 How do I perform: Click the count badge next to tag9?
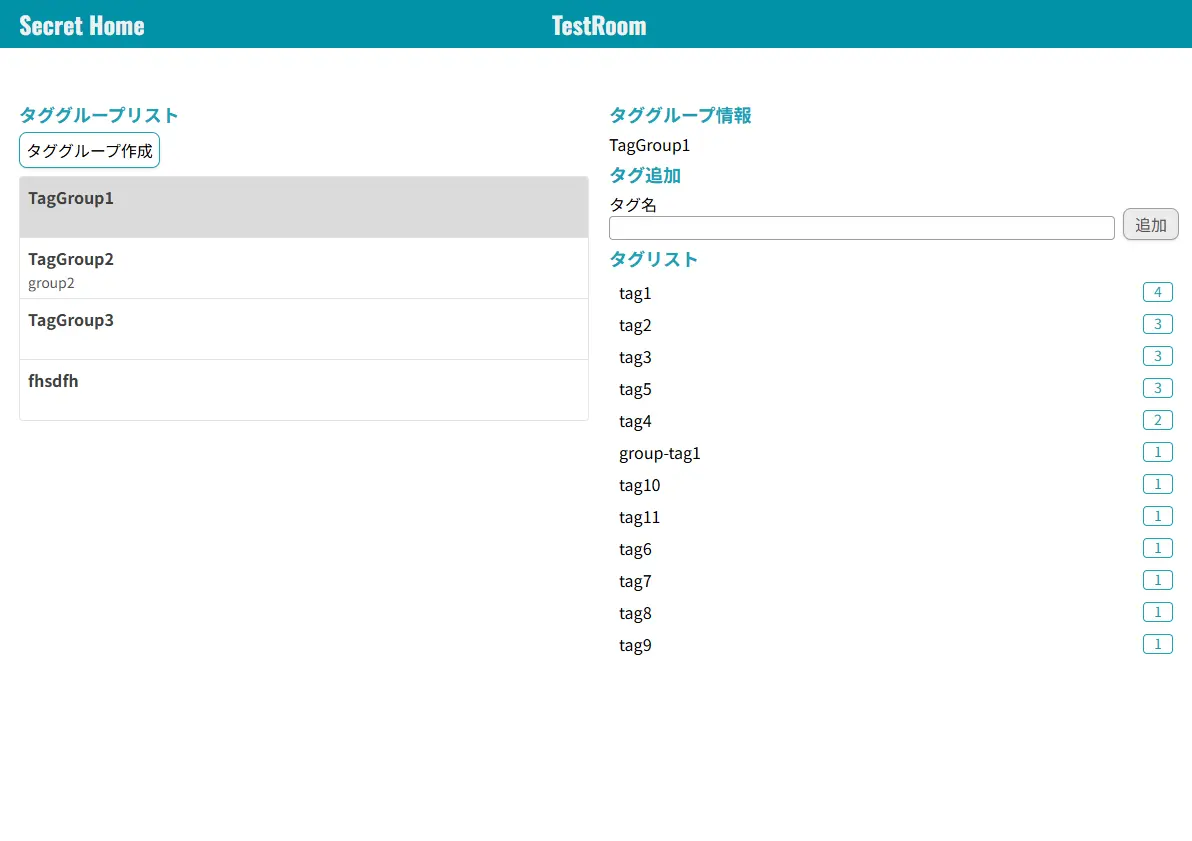1157,644
